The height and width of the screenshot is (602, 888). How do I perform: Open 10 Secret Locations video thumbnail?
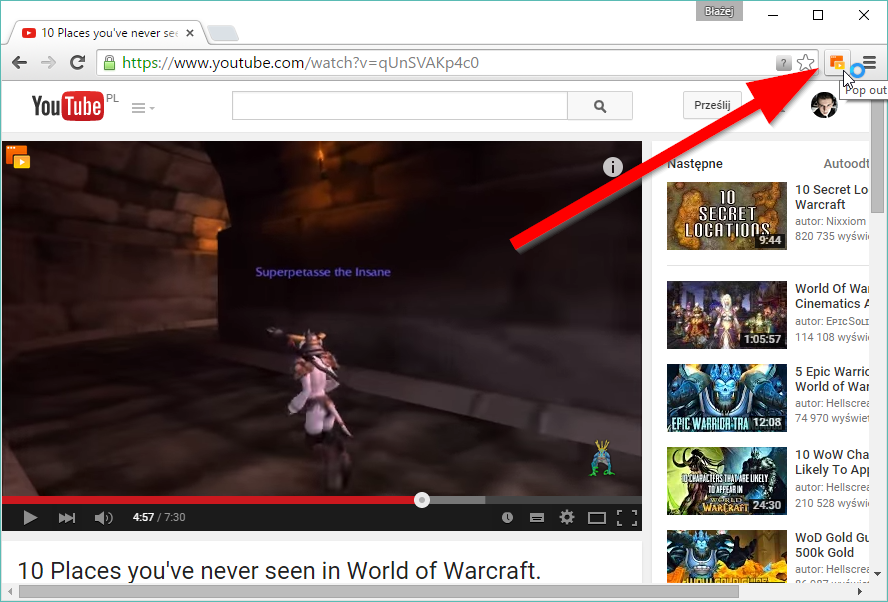[727, 216]
